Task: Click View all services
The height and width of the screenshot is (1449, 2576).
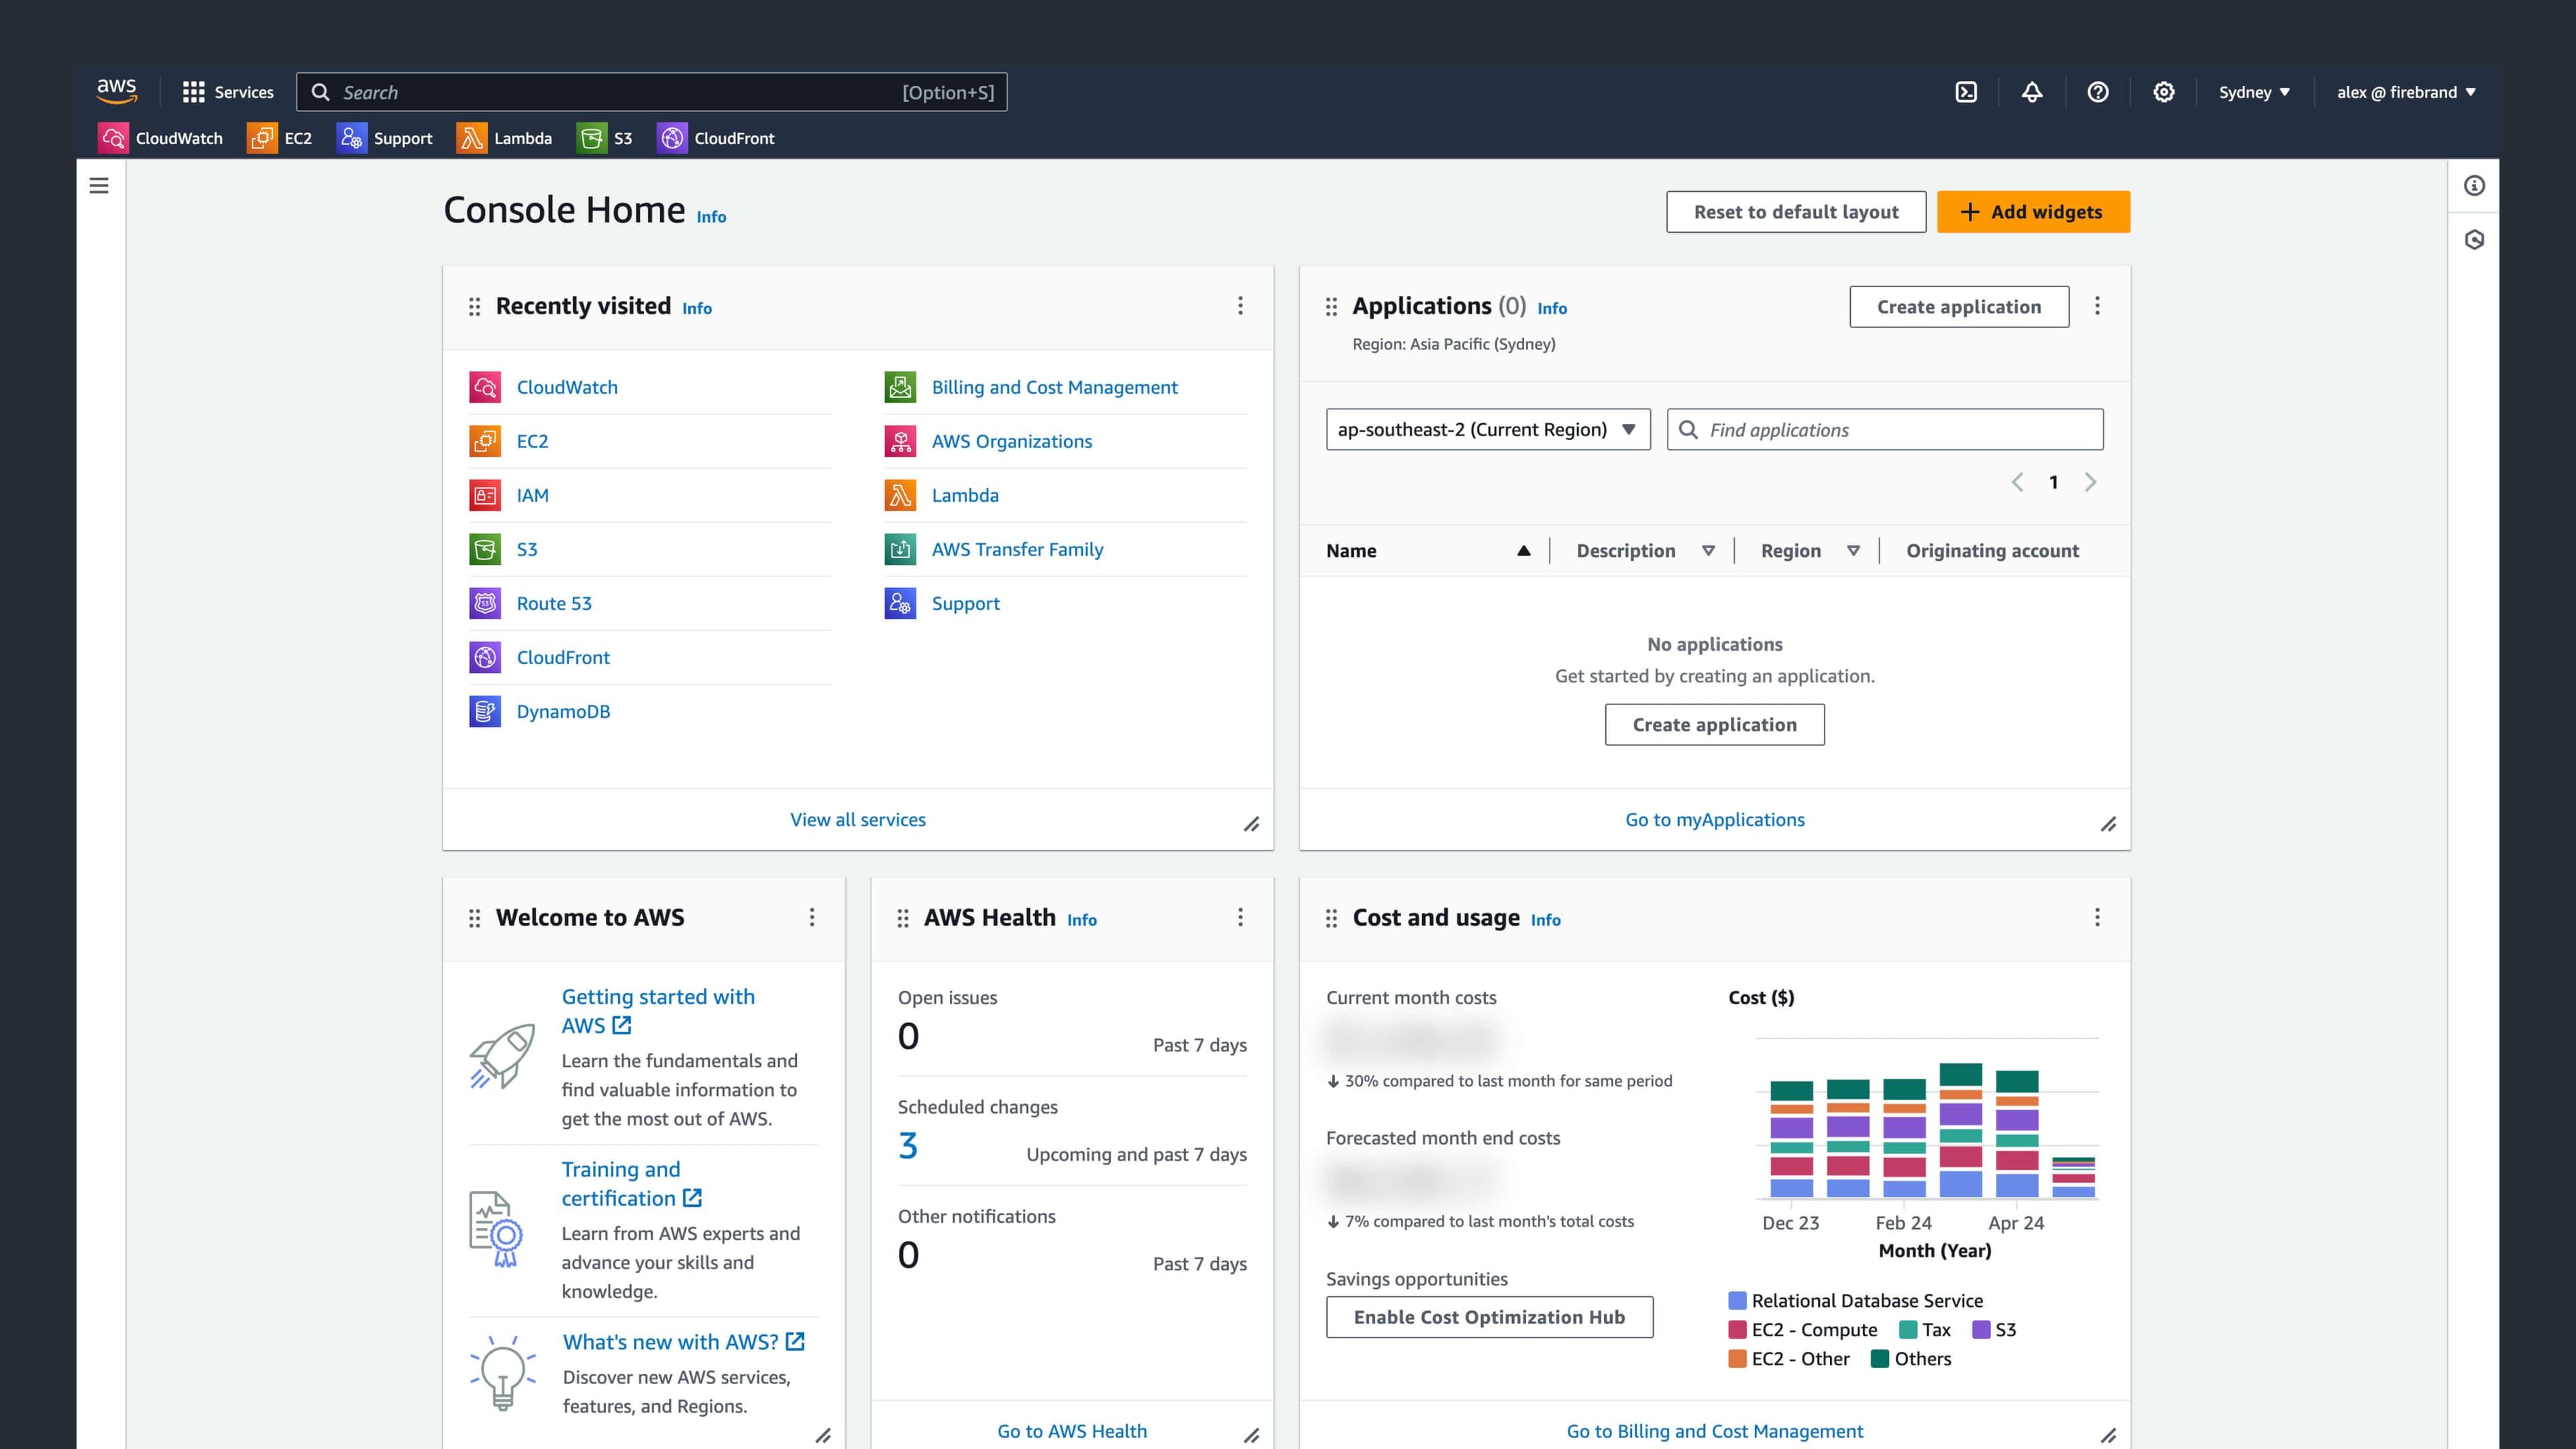Action: pyautogui.click(x=858, y=819)
